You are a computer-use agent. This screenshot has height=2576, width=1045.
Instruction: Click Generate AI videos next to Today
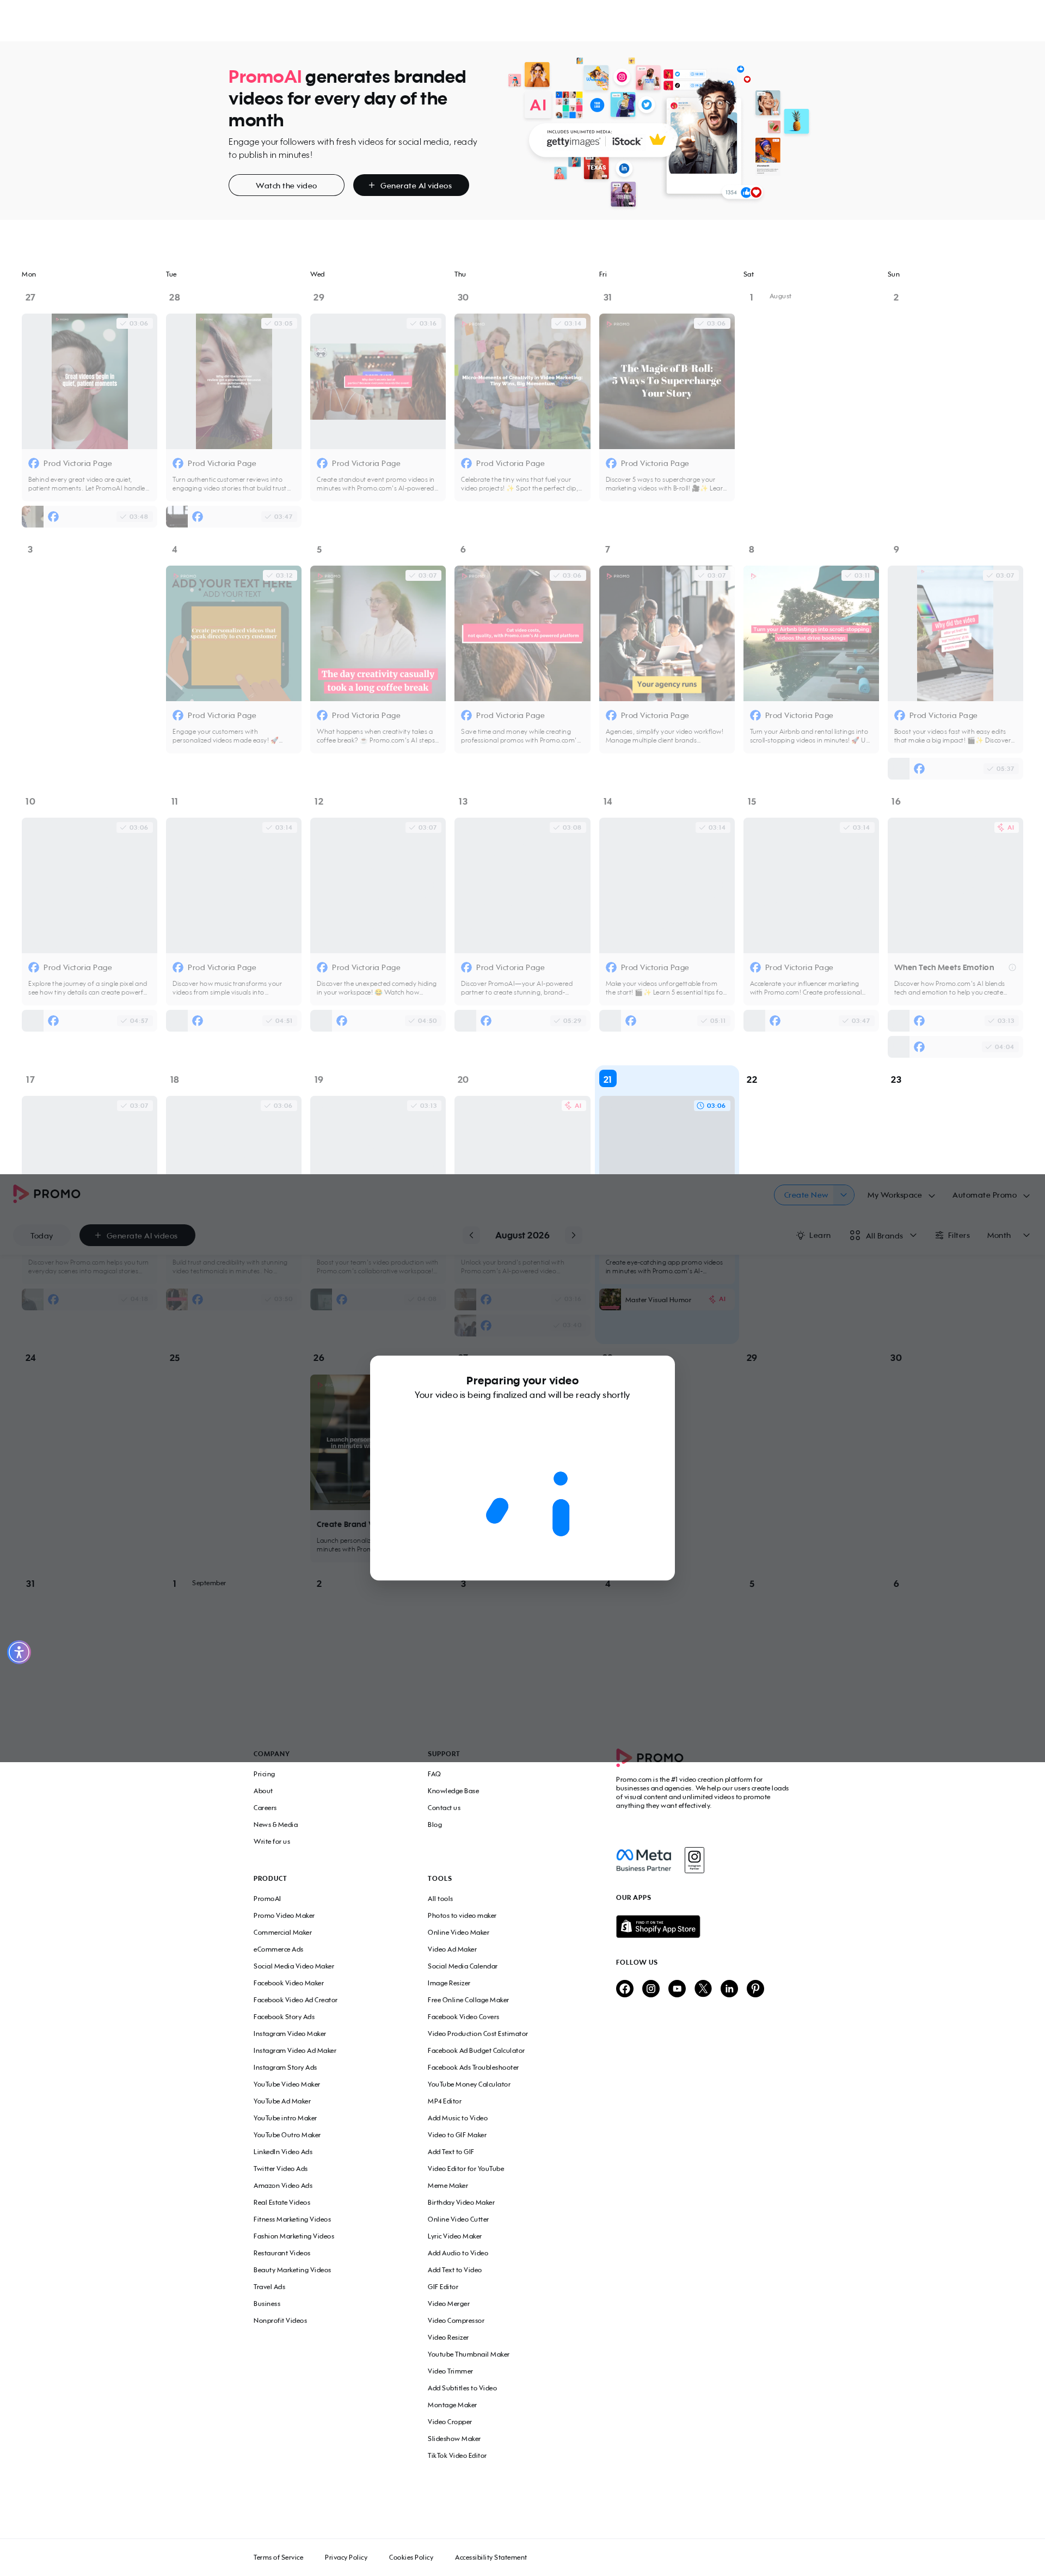coord(137,1235)
